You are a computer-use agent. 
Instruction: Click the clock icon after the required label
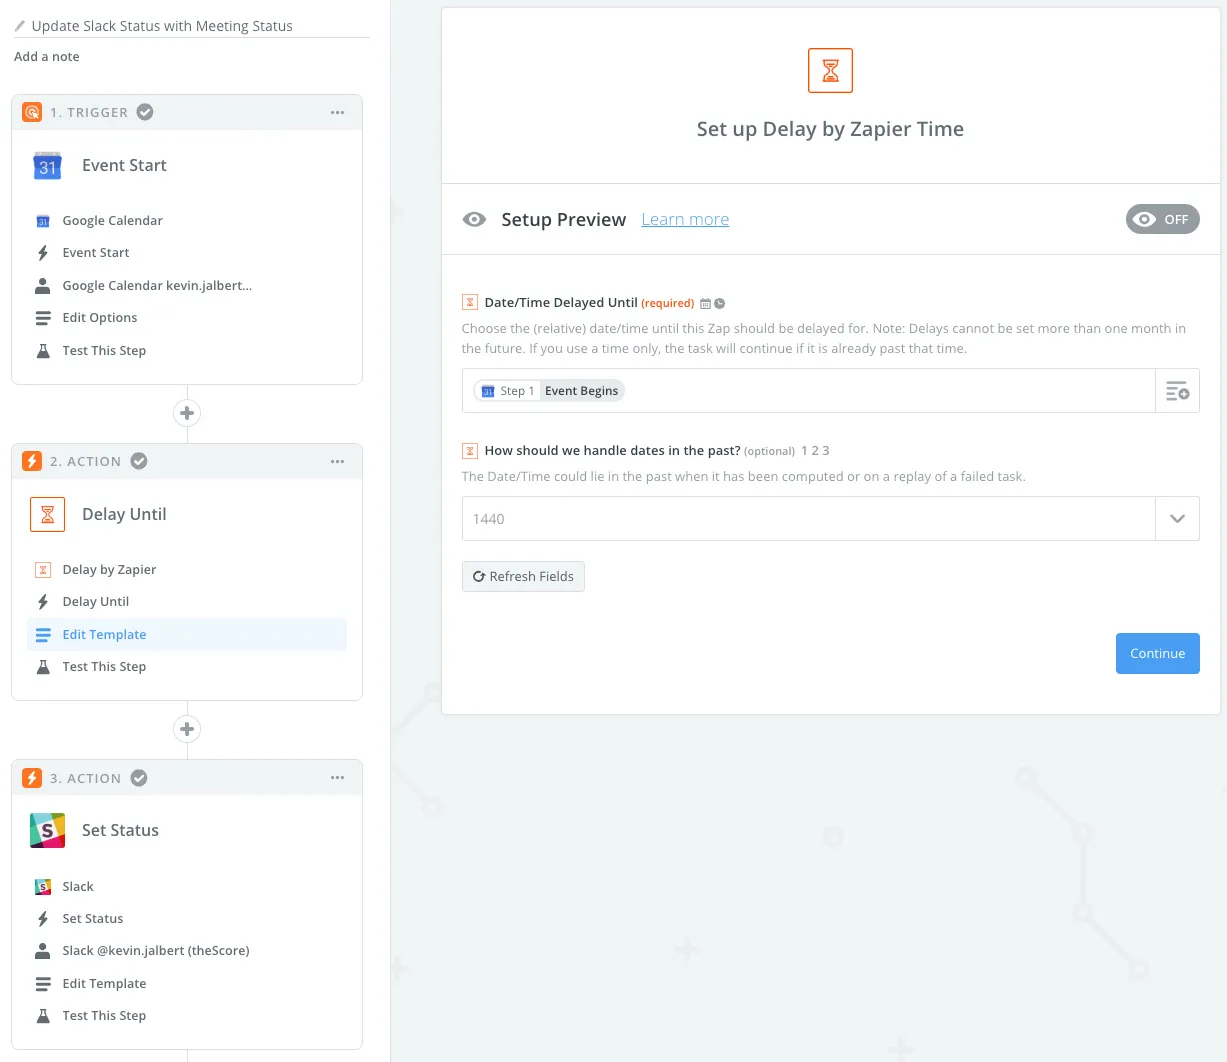(x=719, y=303)
